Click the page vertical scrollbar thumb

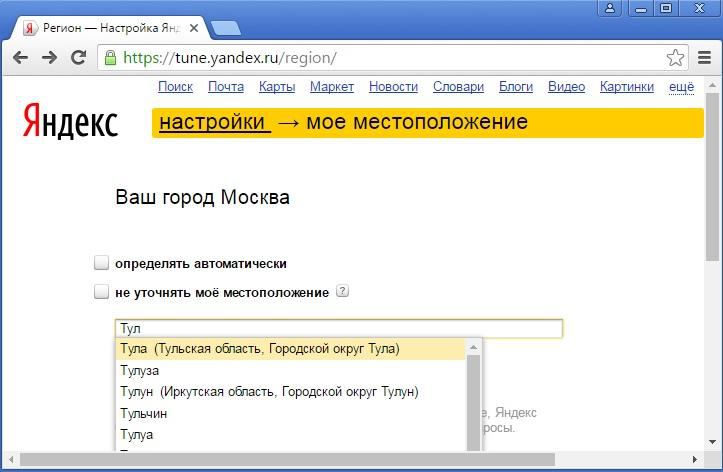point(712,177)
